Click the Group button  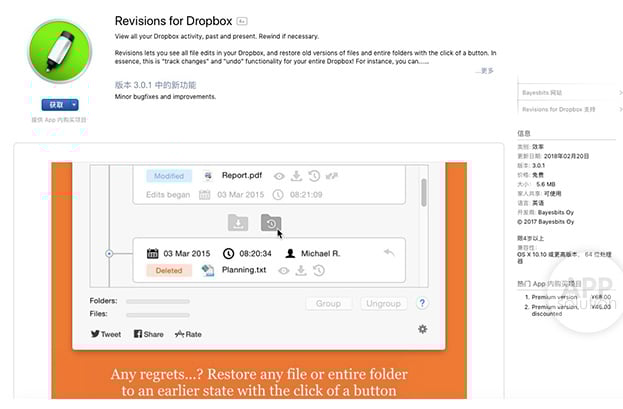[329, 304]
